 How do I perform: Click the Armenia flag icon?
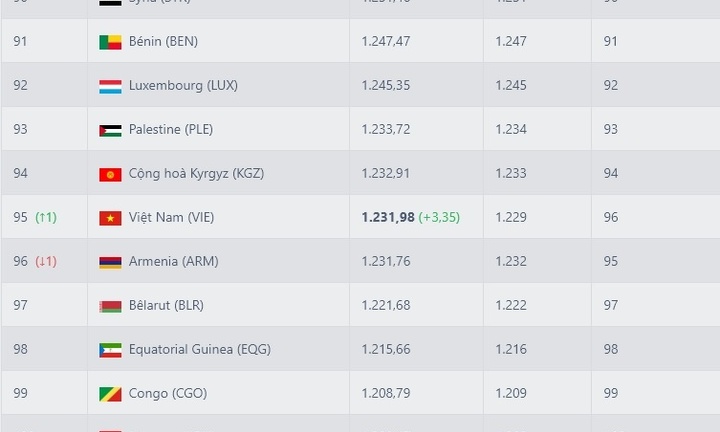pos(110,262)
